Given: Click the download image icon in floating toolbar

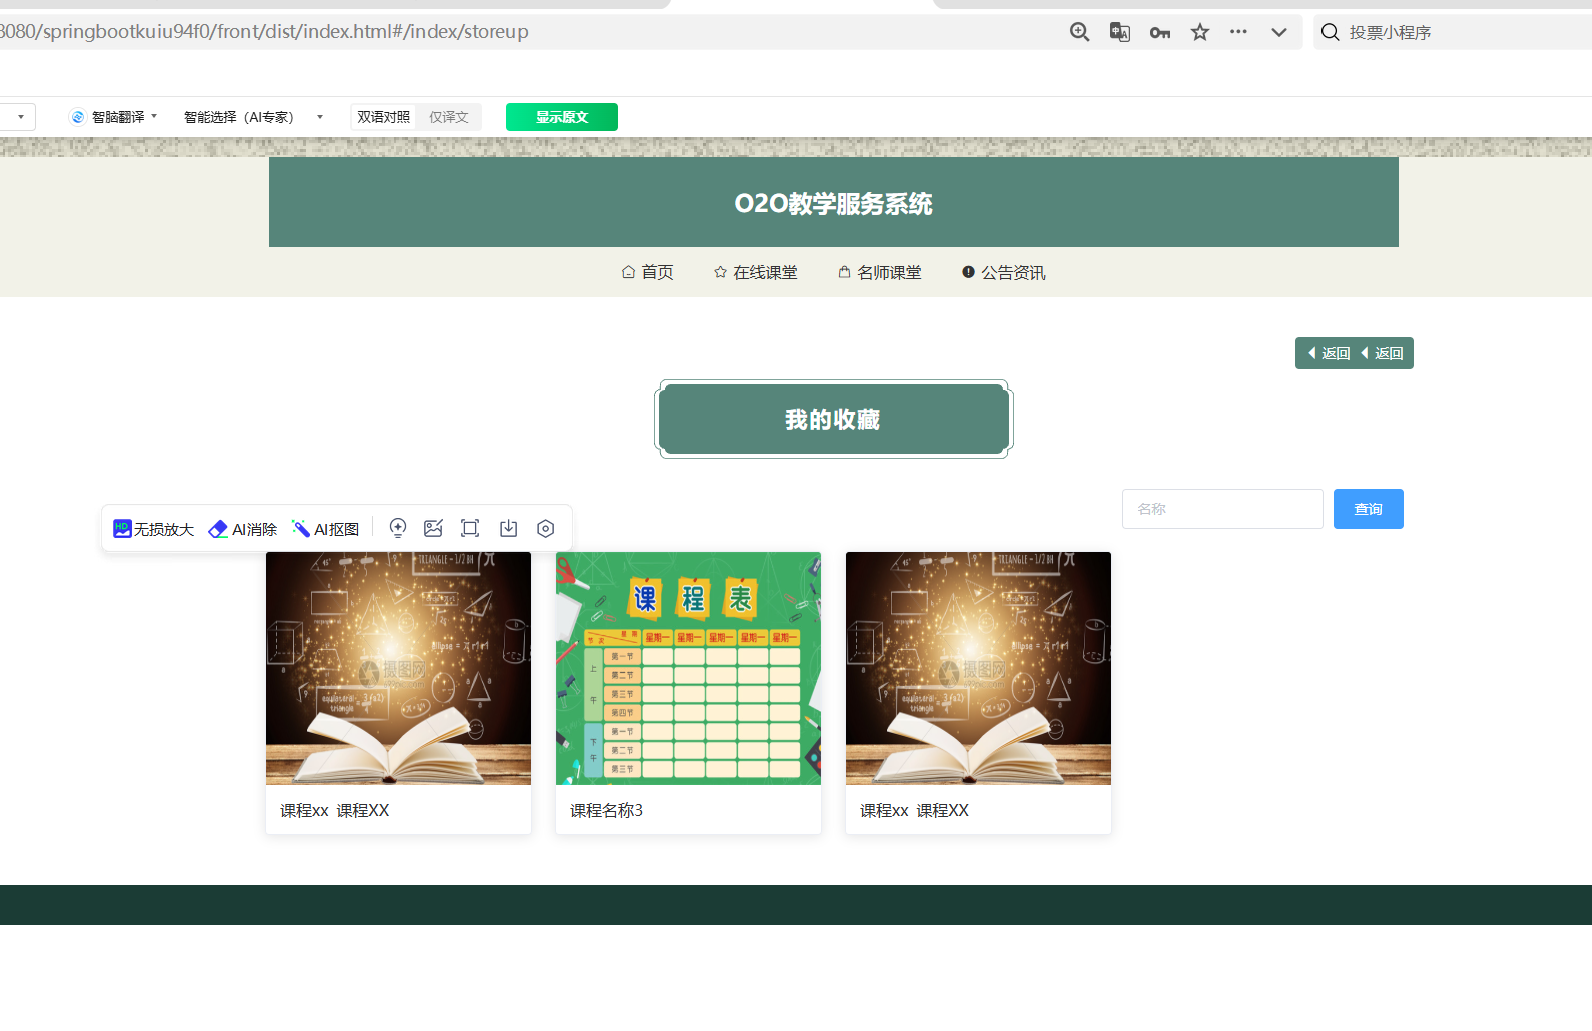Looking at the screenshot, I should tap(509, 529).
